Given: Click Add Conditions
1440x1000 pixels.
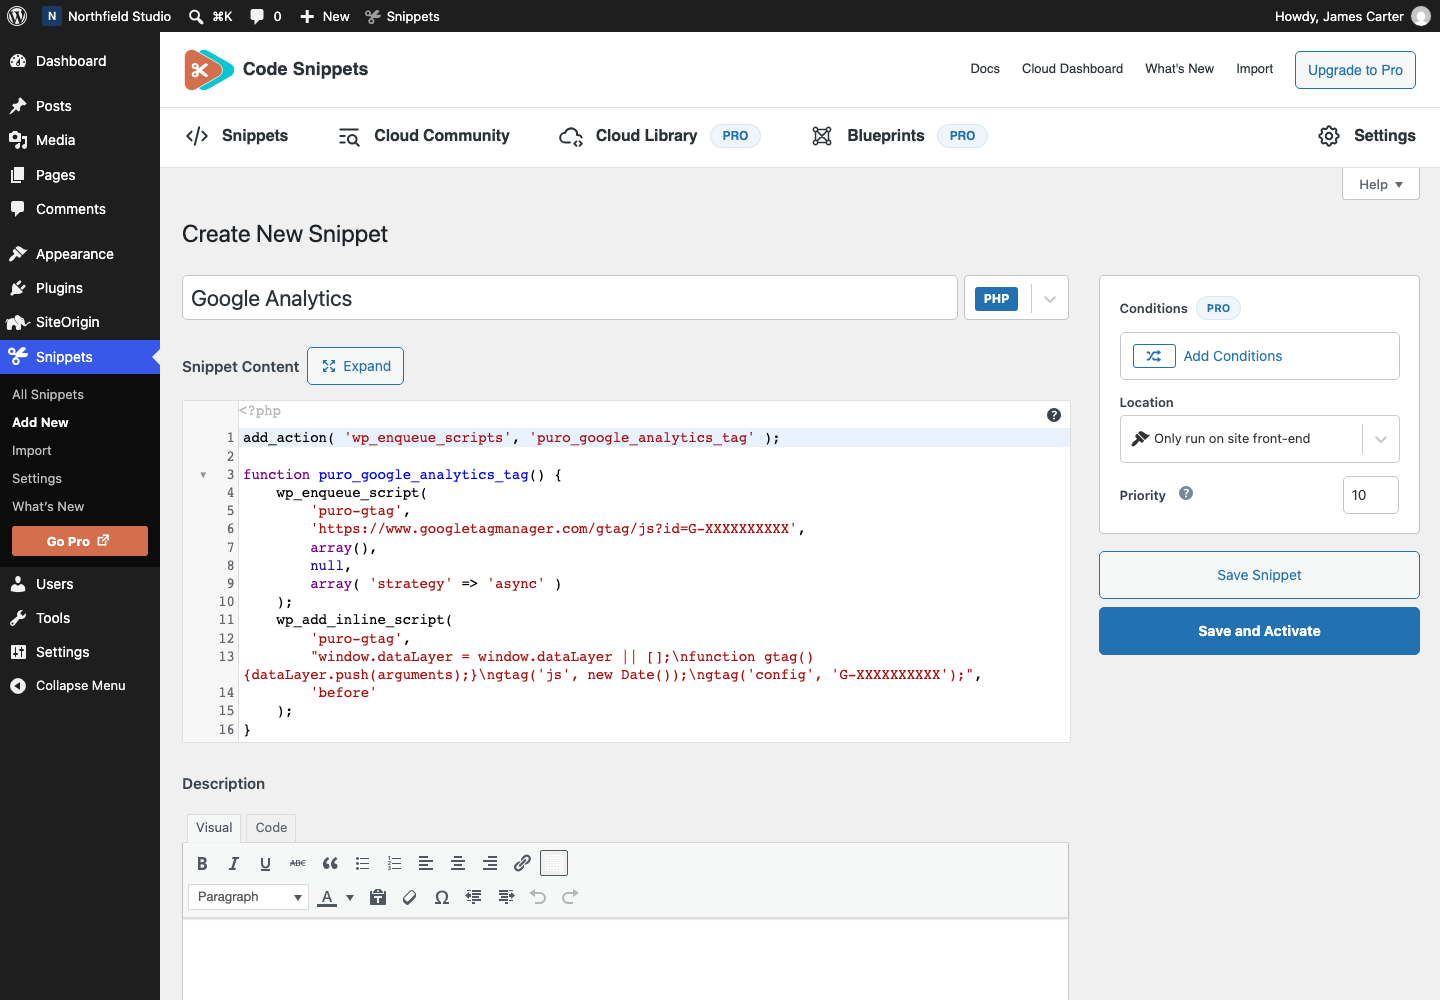Looking at the screenshot, I should pyautogui.click(x=1260, y=356).
